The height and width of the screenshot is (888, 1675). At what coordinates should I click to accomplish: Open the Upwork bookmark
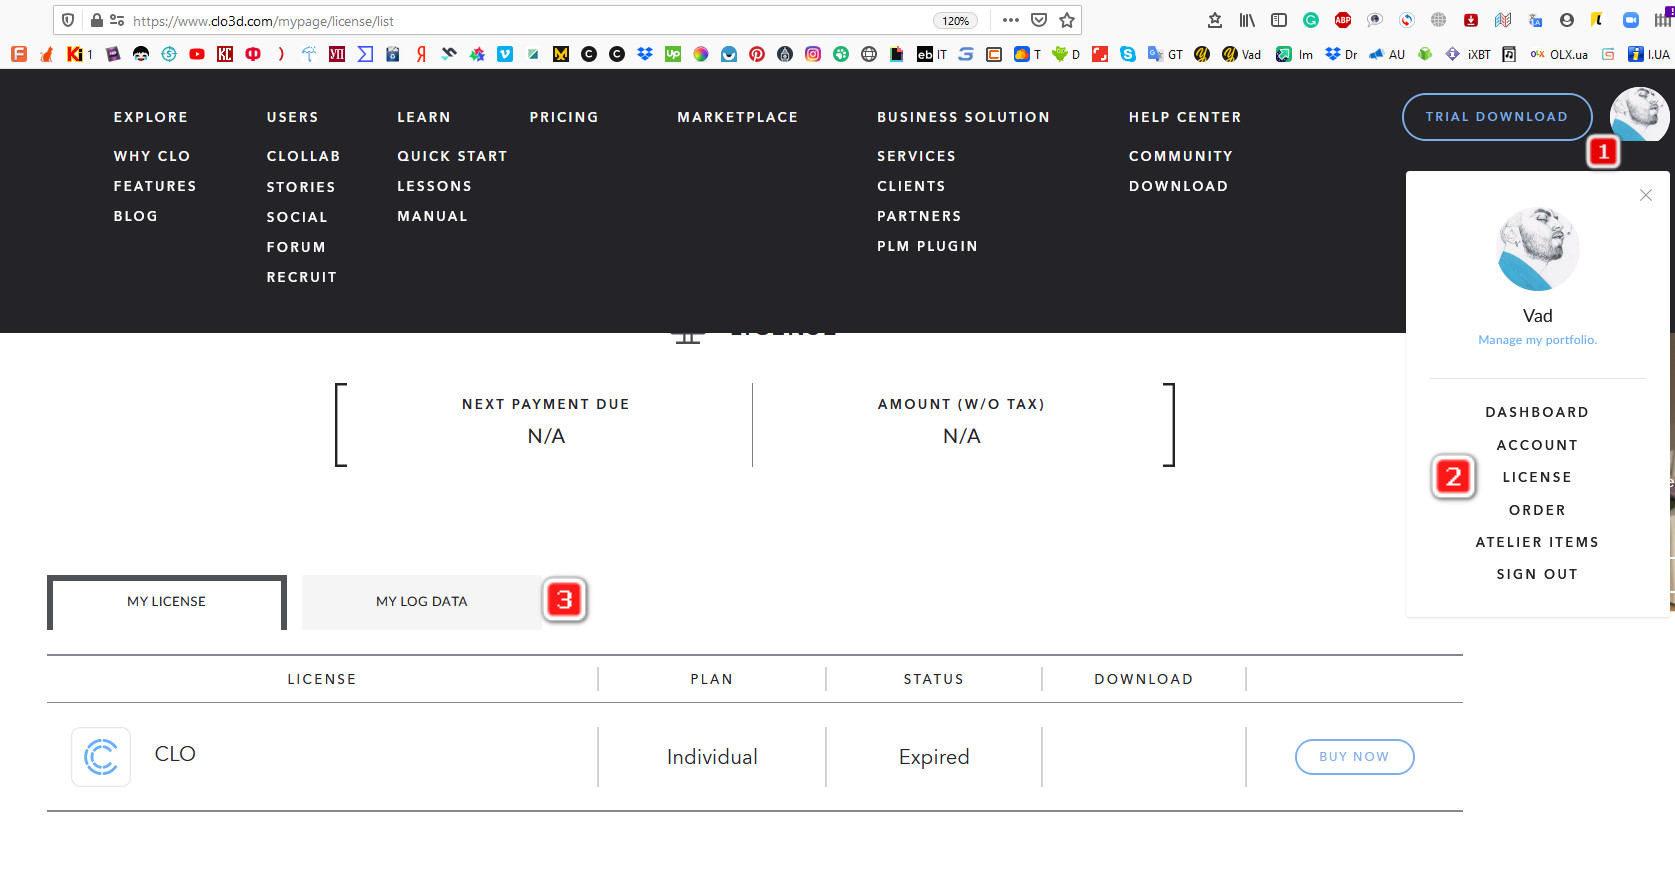673,54
